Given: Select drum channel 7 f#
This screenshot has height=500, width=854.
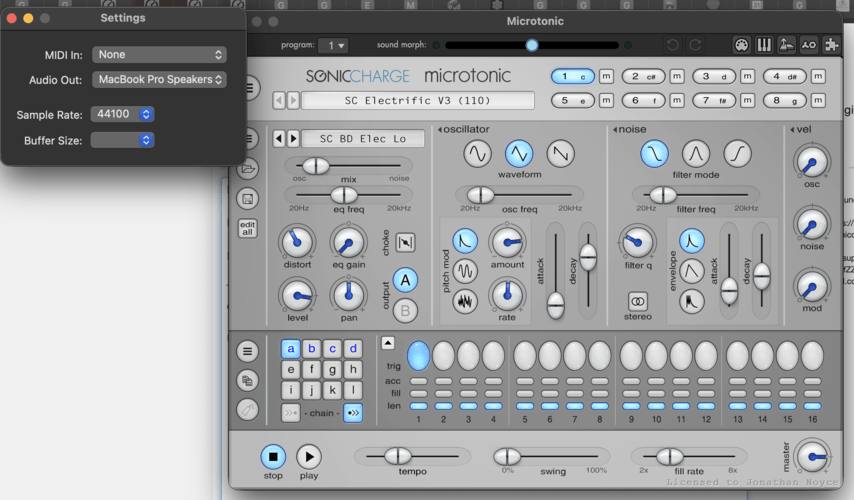Looking at the screenshot, I should 714,100.
